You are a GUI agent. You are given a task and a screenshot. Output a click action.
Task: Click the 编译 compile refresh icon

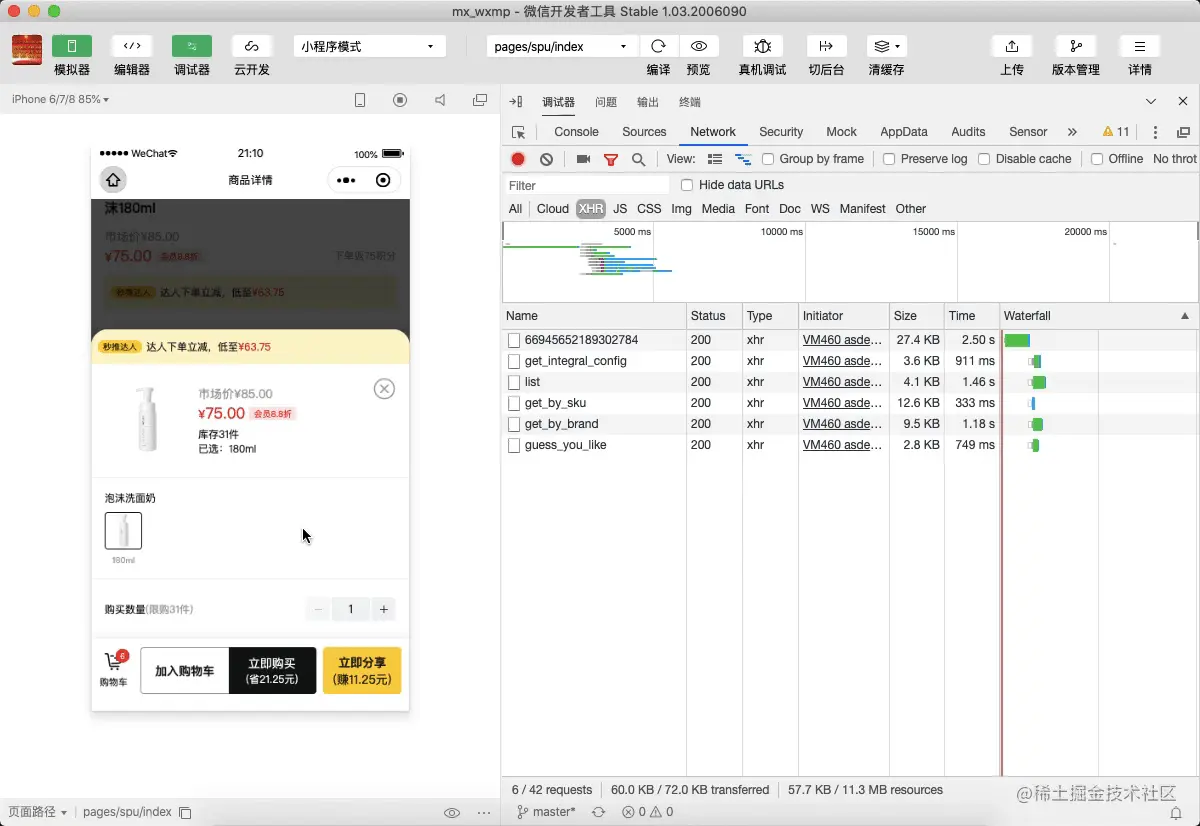pos(658,46)
